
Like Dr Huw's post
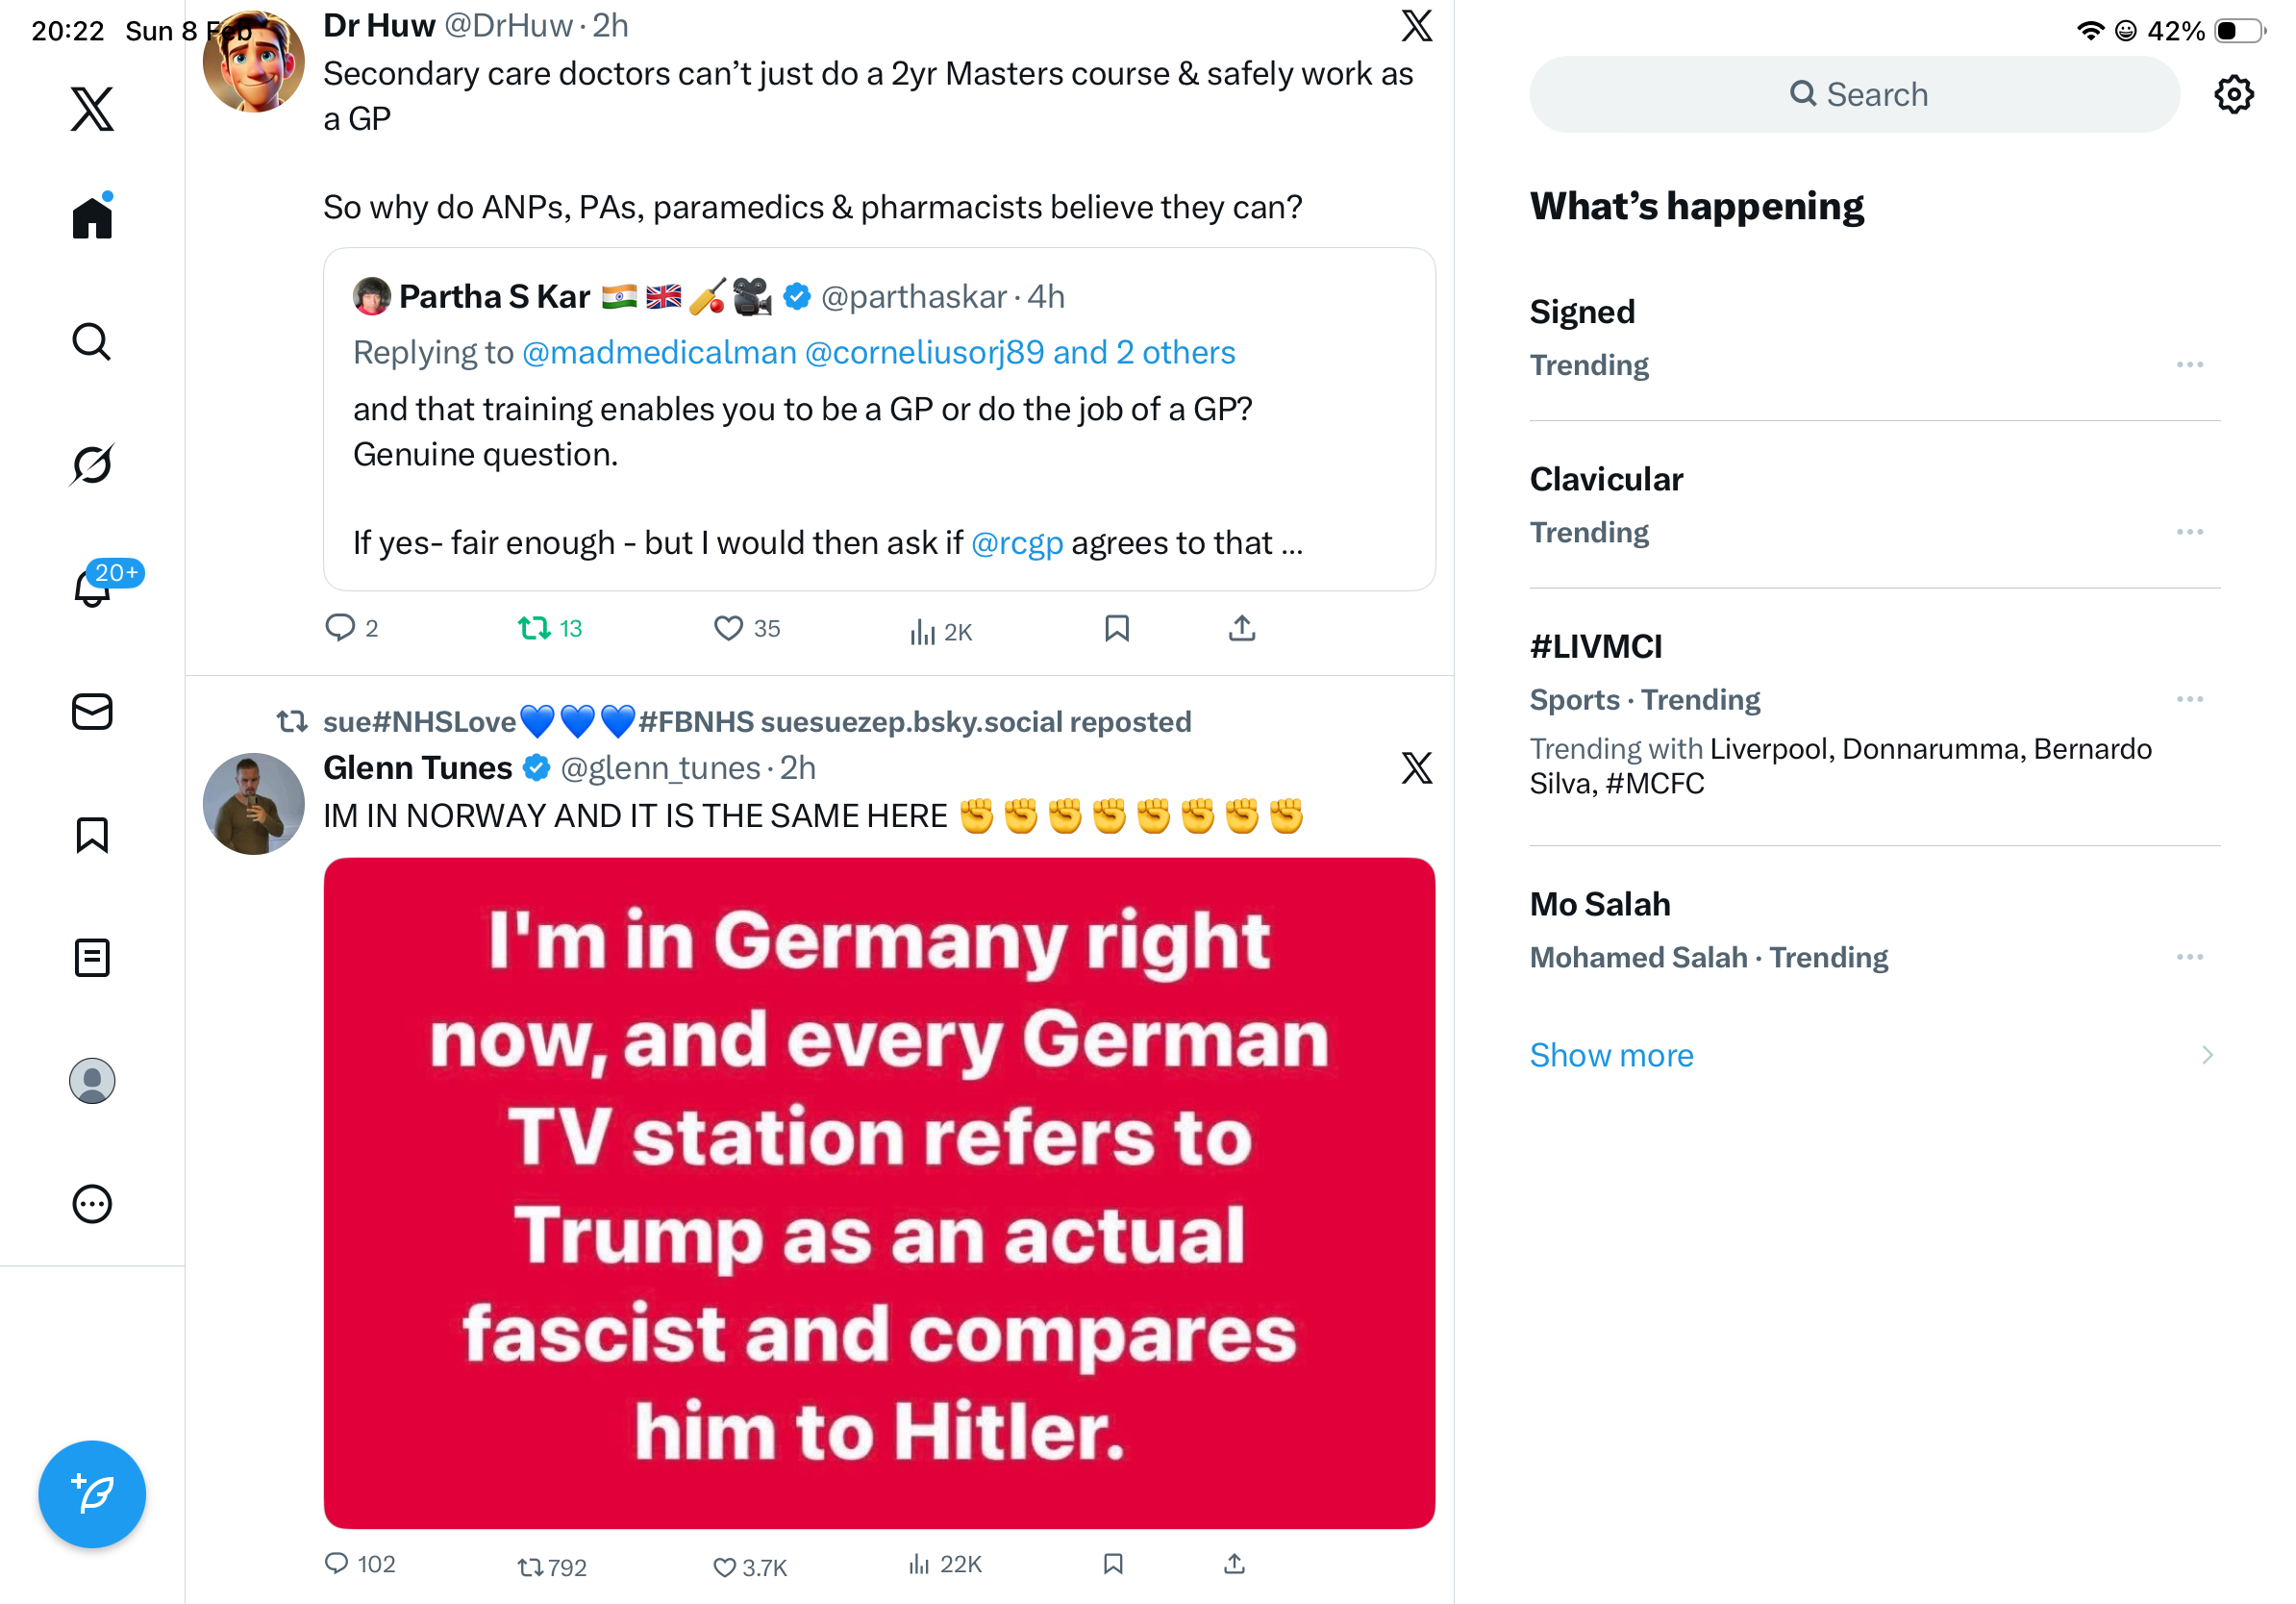pos(728,628)
